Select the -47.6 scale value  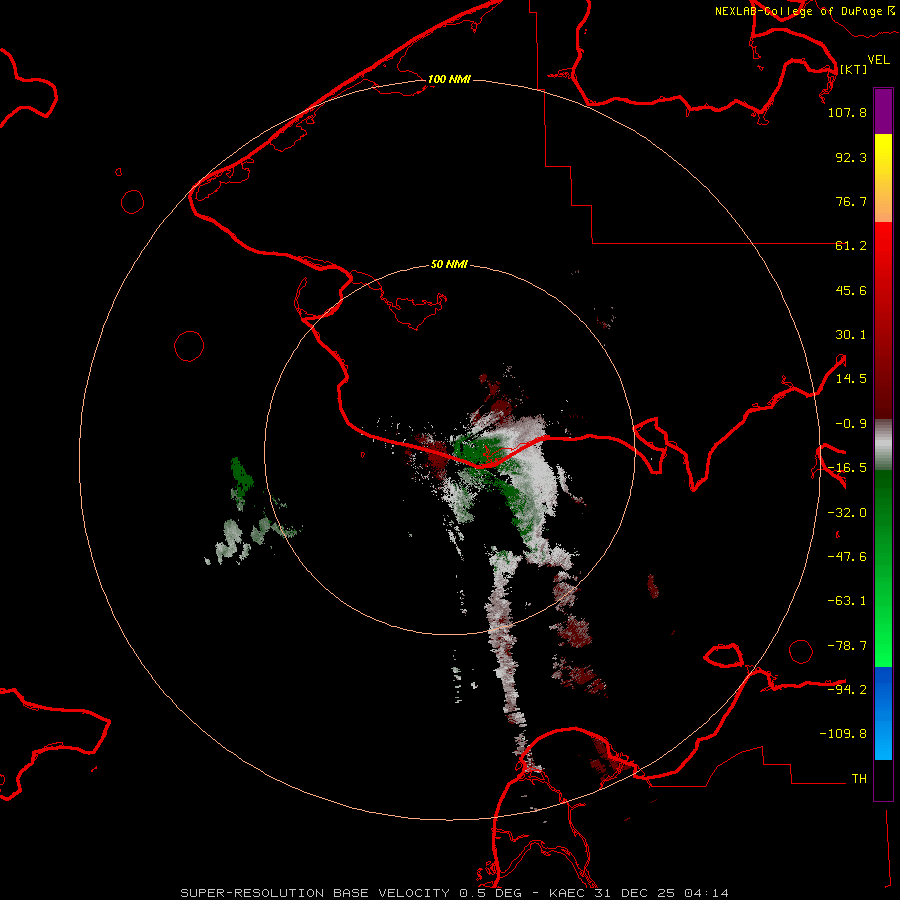pyautogui.click(x=847, y=557)
